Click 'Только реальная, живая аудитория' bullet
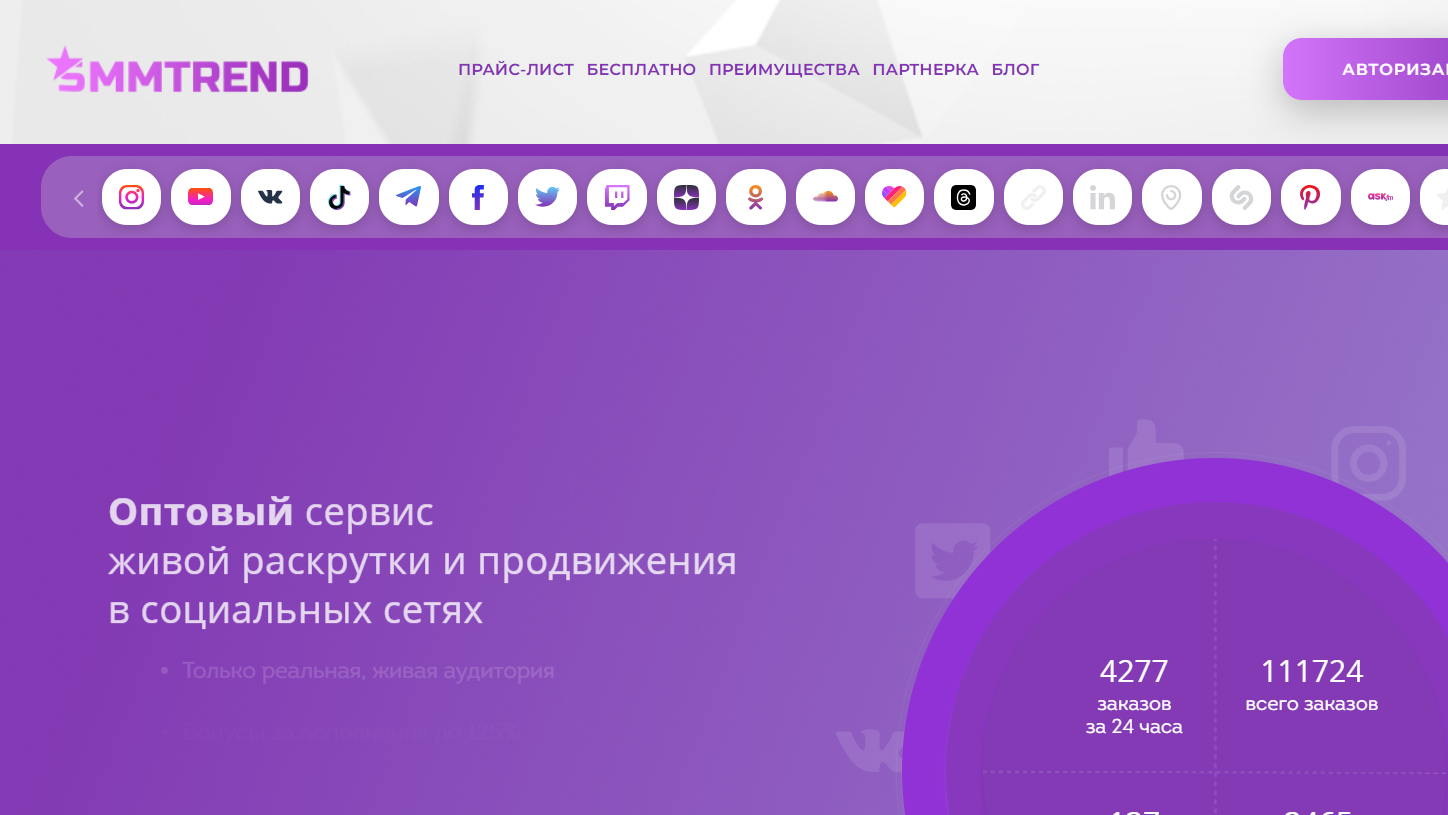 (x=368, y=670)
